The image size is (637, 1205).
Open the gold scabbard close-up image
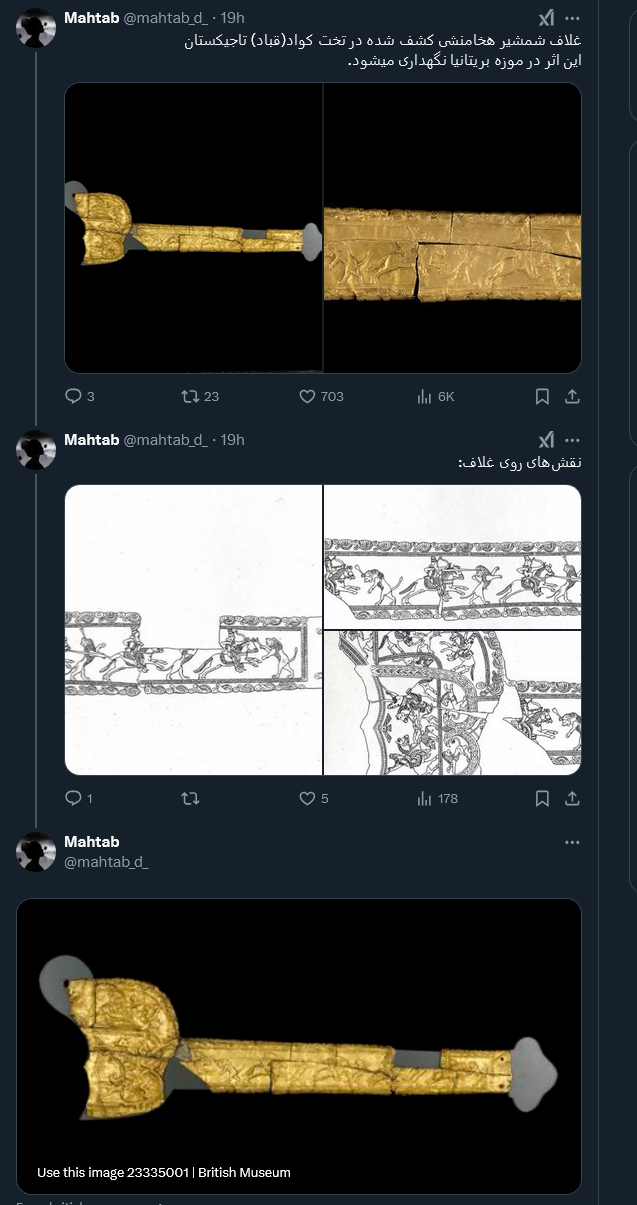pos(452,228)
